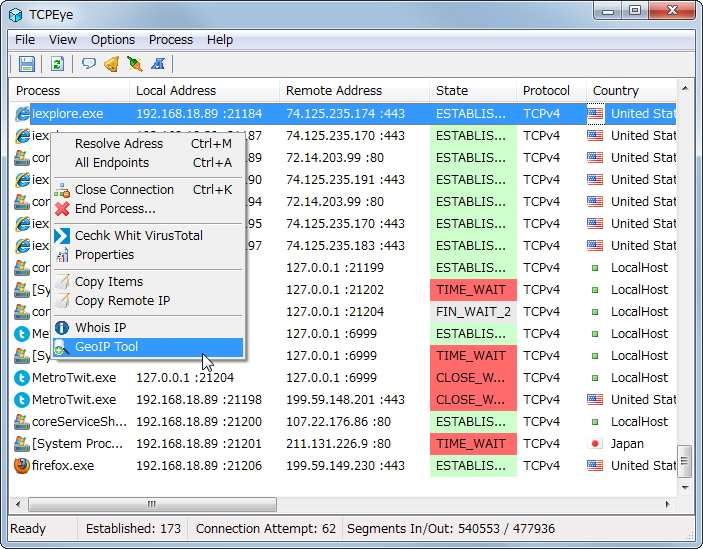This screenshot has width=703, height=549.
Task: Sort by Local Address column header
Action: pyautogui.click(x=204, y=91)
